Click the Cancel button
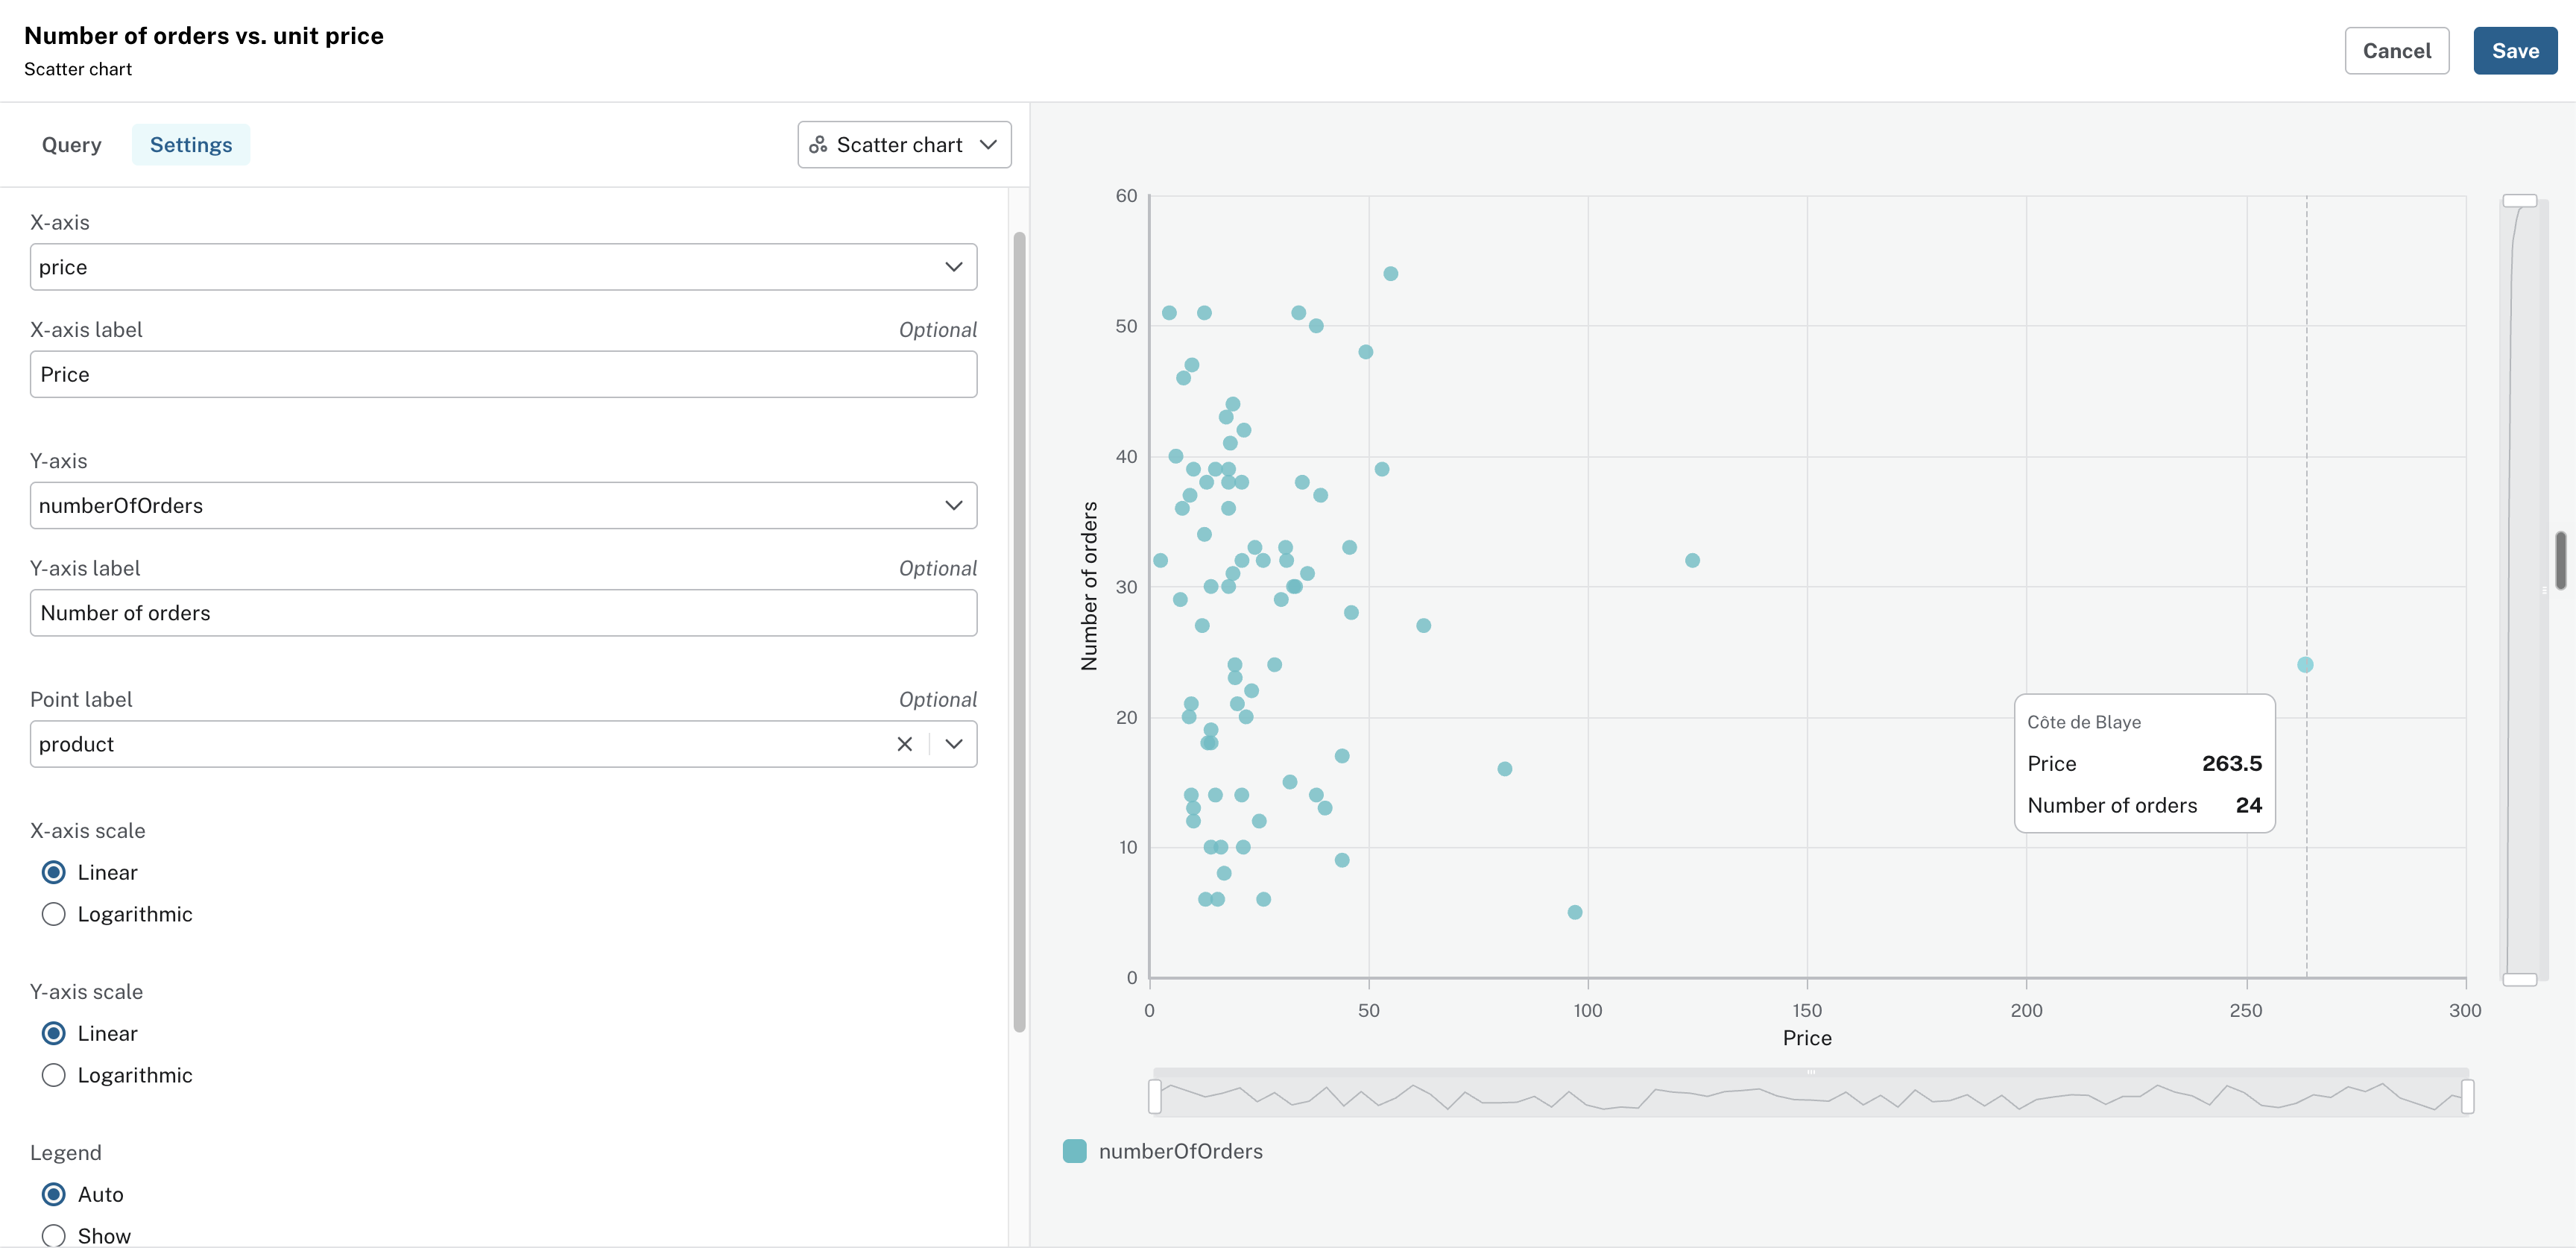 tap(2396, 51)
